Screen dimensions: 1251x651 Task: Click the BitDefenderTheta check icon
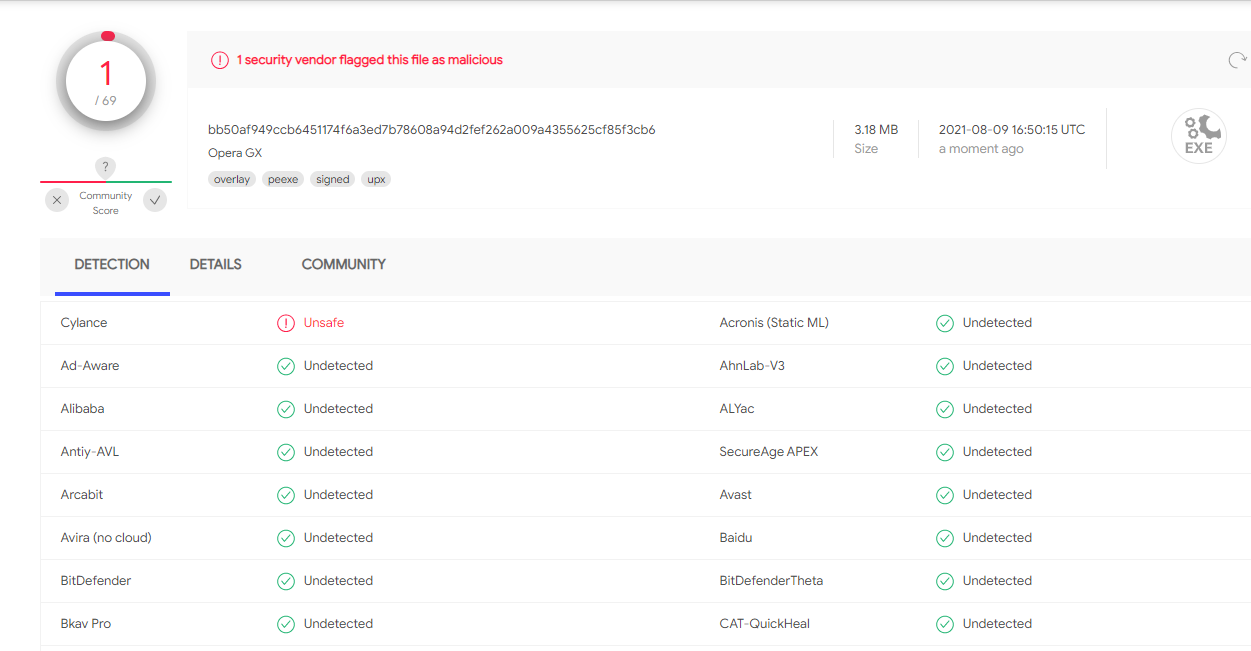945,581
